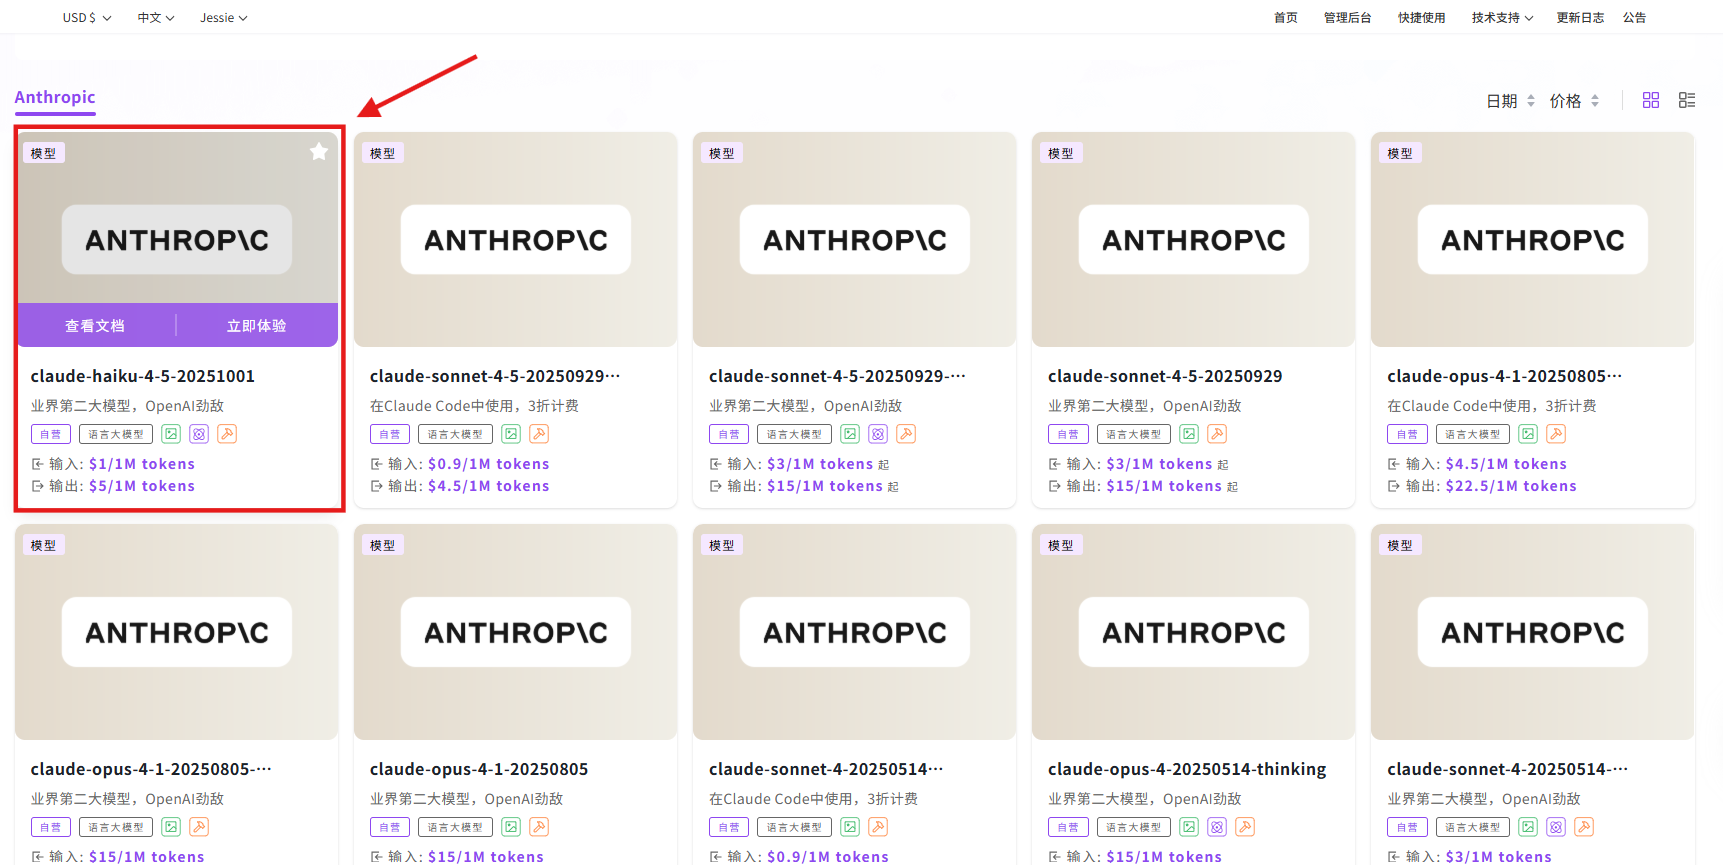Viewport: 1723px width, 865px height.
Task: Click the orange tool icon on claude-sonnet-4-5-20250929 fourth card
Action: (1217, 434)
